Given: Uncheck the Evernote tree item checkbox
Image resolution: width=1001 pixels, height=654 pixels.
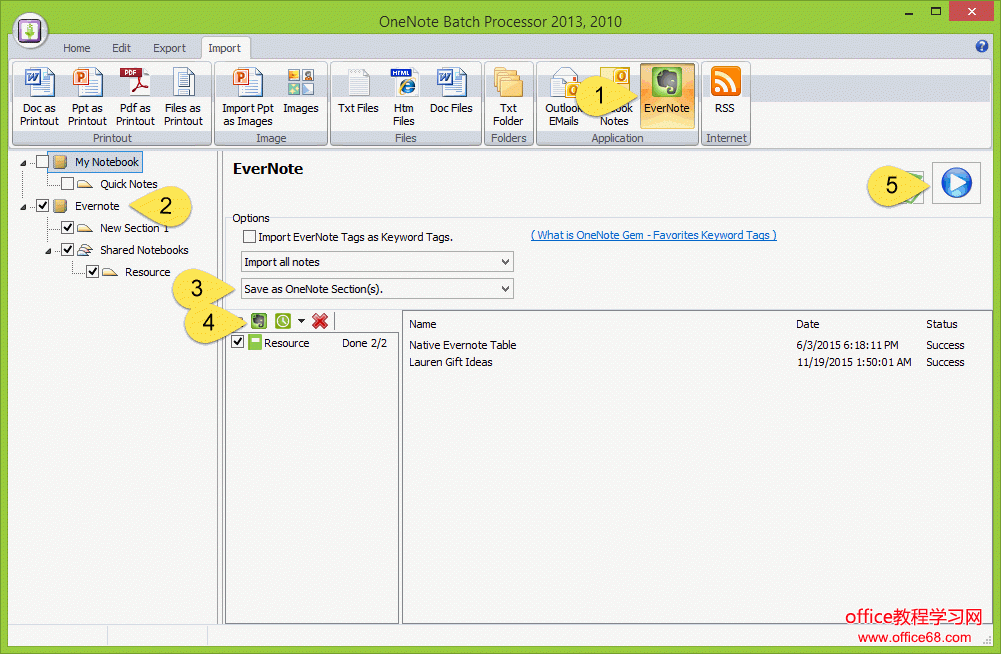Looking at the screenshot, I should (x=42, y=205).
